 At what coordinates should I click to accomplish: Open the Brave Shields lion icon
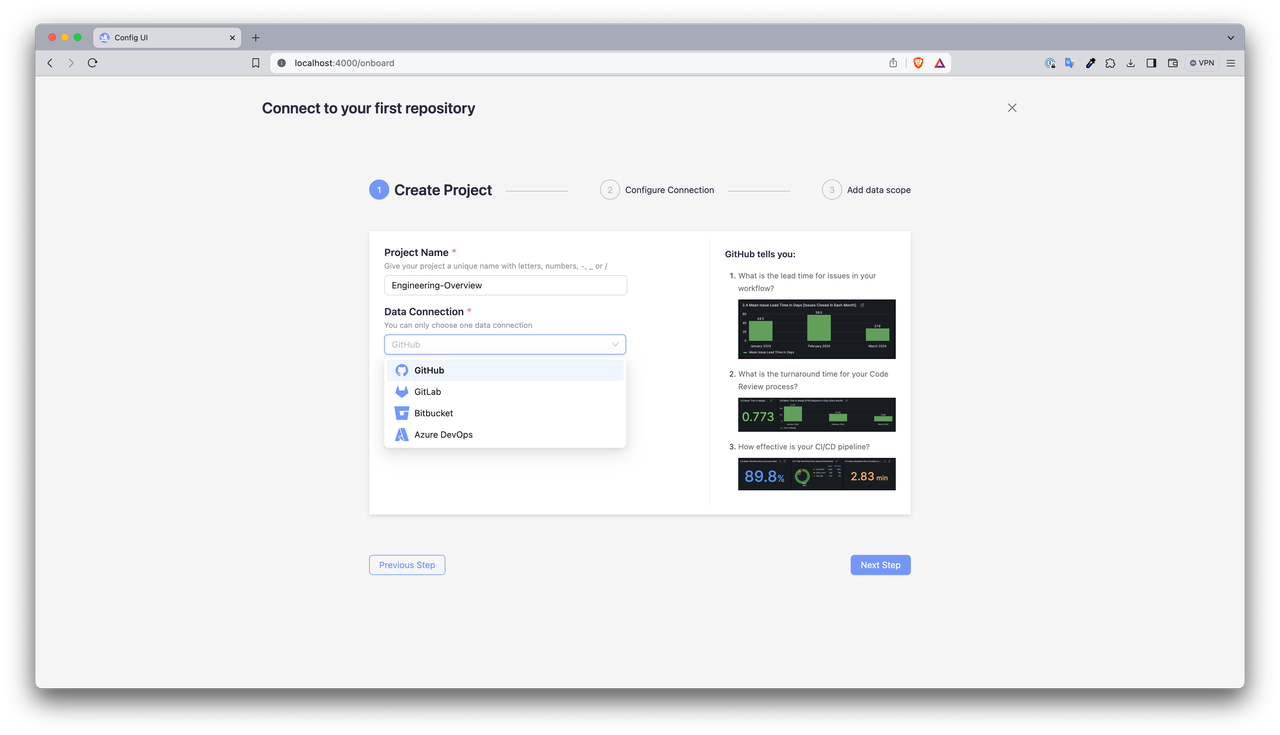(918, 63)
